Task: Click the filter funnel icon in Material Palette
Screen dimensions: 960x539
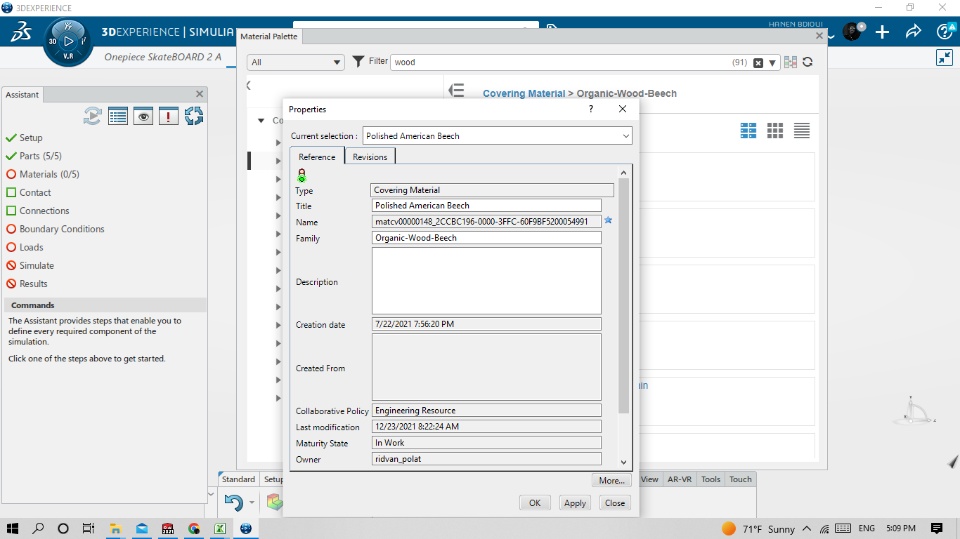Action: pos(358,61)
